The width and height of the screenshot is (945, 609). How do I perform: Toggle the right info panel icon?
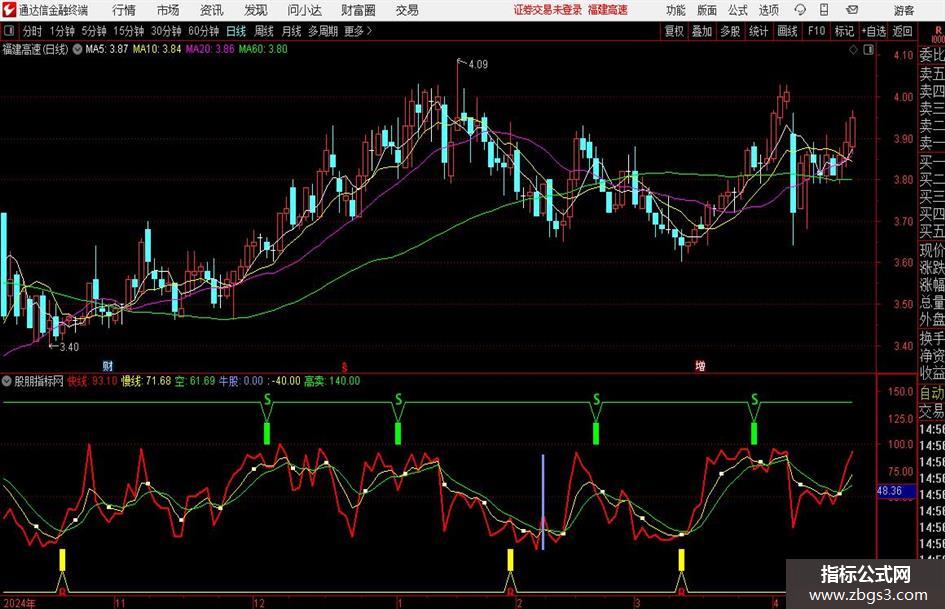pyautogui.click(x=868, y=50)
